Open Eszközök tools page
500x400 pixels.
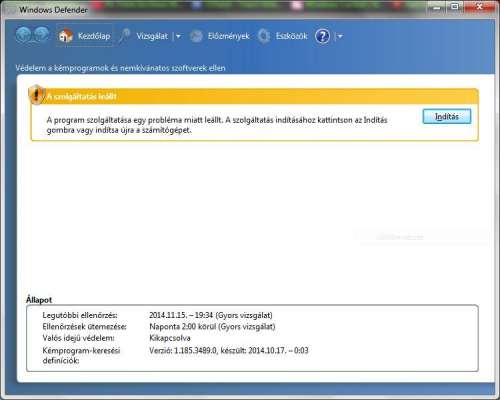pos(291,36)
